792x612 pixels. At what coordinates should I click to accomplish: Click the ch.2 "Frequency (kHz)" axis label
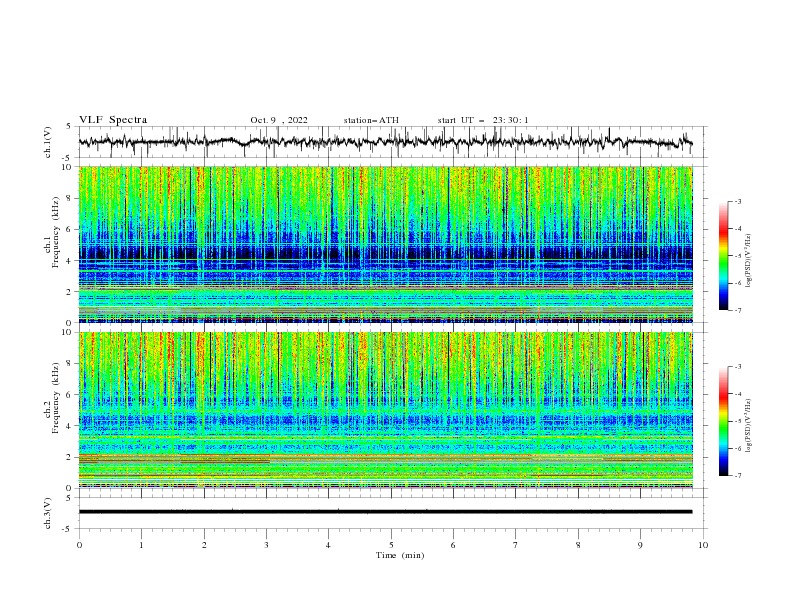click(56, 398)
